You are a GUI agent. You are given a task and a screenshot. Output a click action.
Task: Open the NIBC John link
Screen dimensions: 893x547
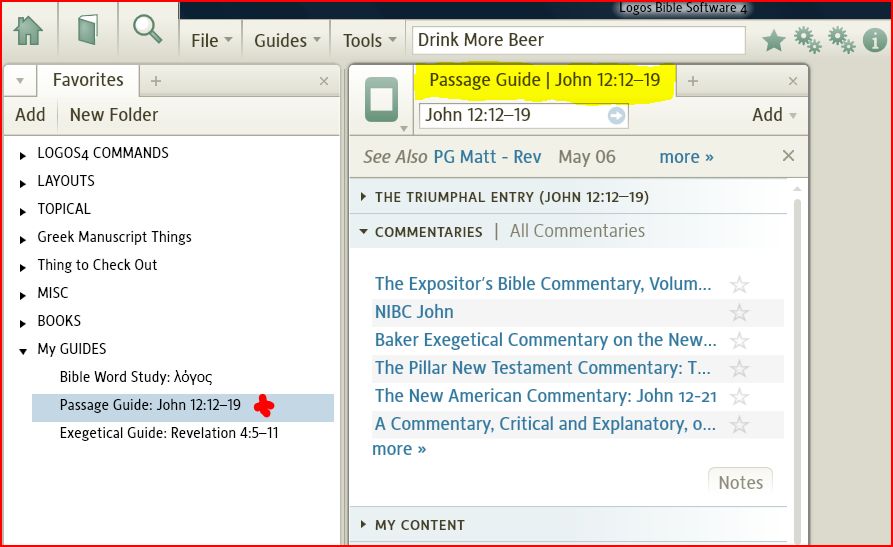coord(414,312)
